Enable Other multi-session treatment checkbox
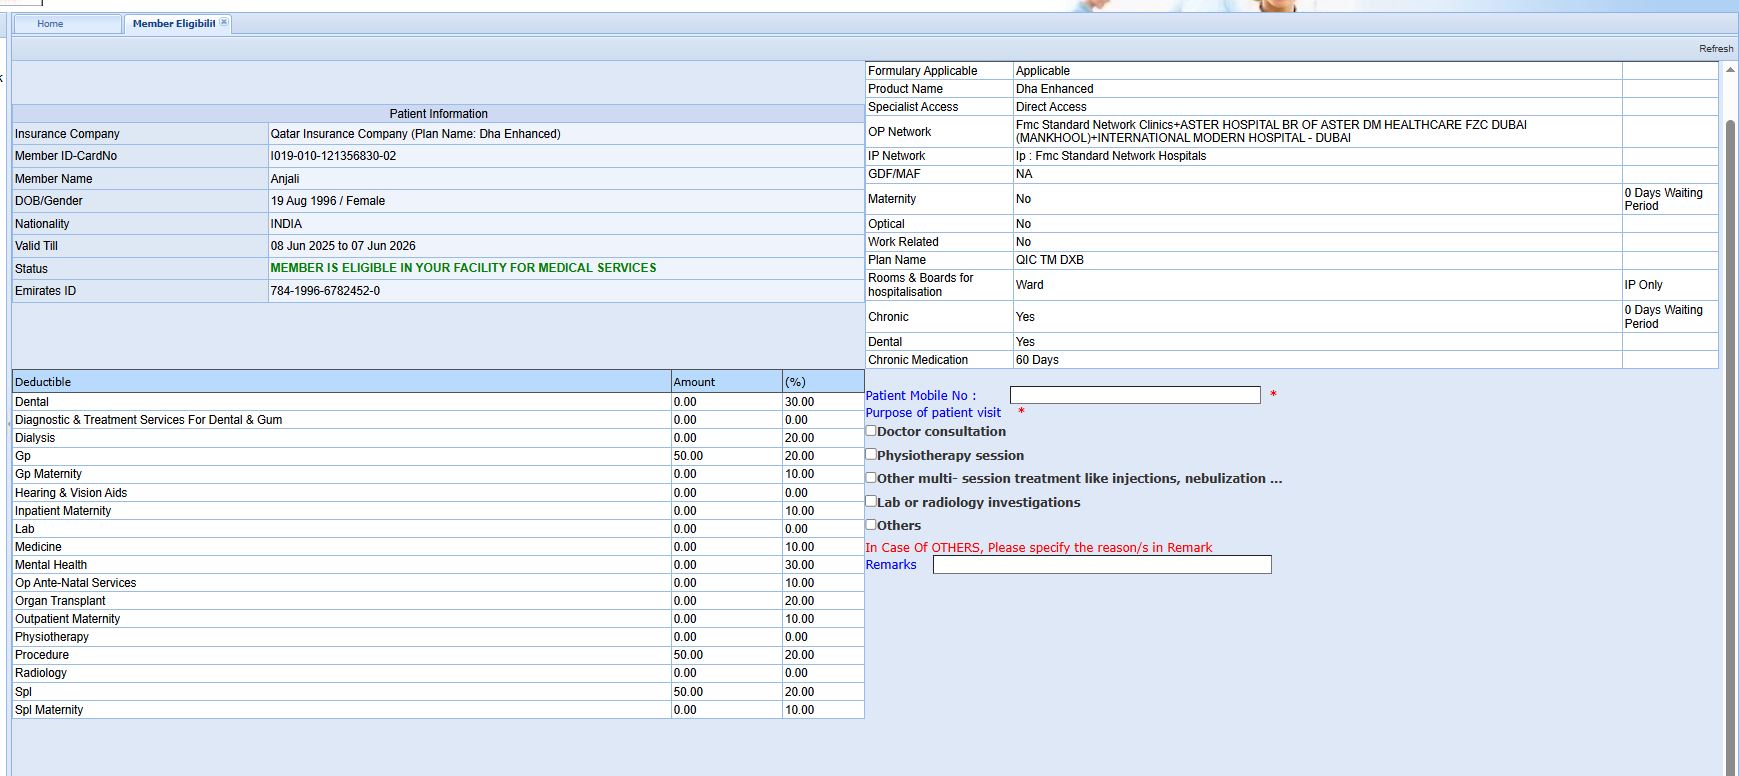 871,478
